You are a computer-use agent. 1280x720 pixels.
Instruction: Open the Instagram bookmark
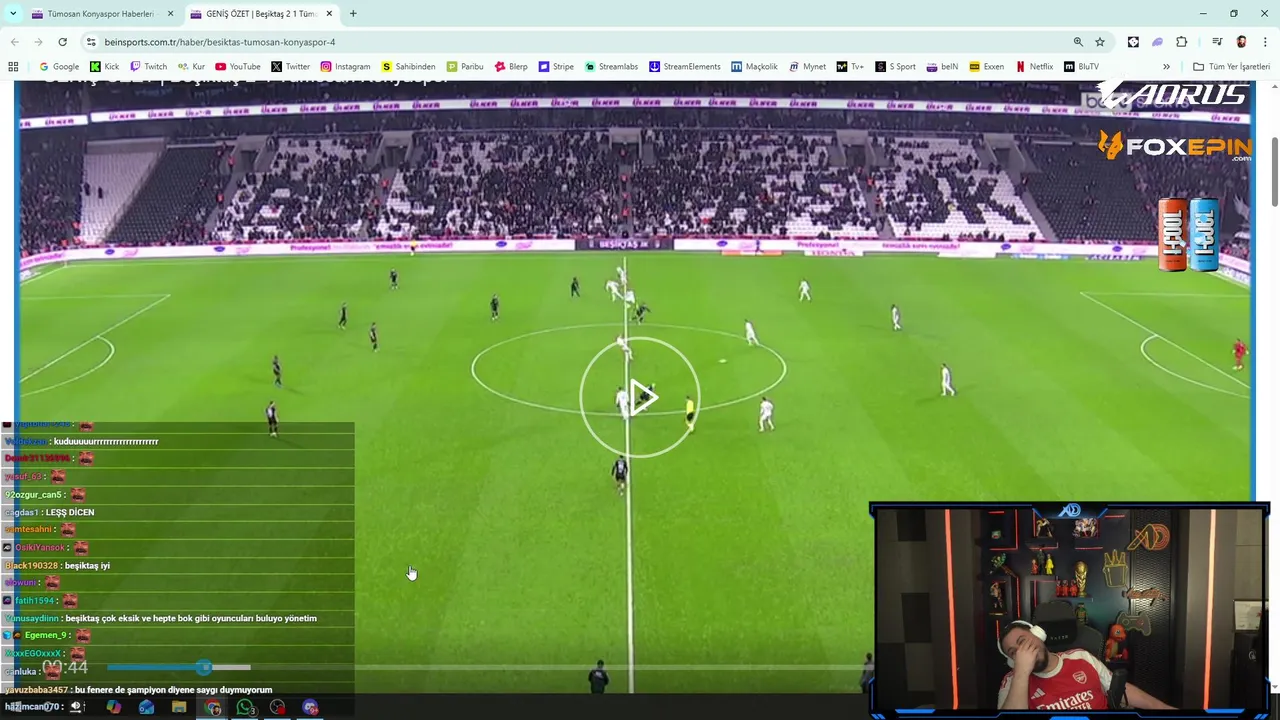[346, 67]
